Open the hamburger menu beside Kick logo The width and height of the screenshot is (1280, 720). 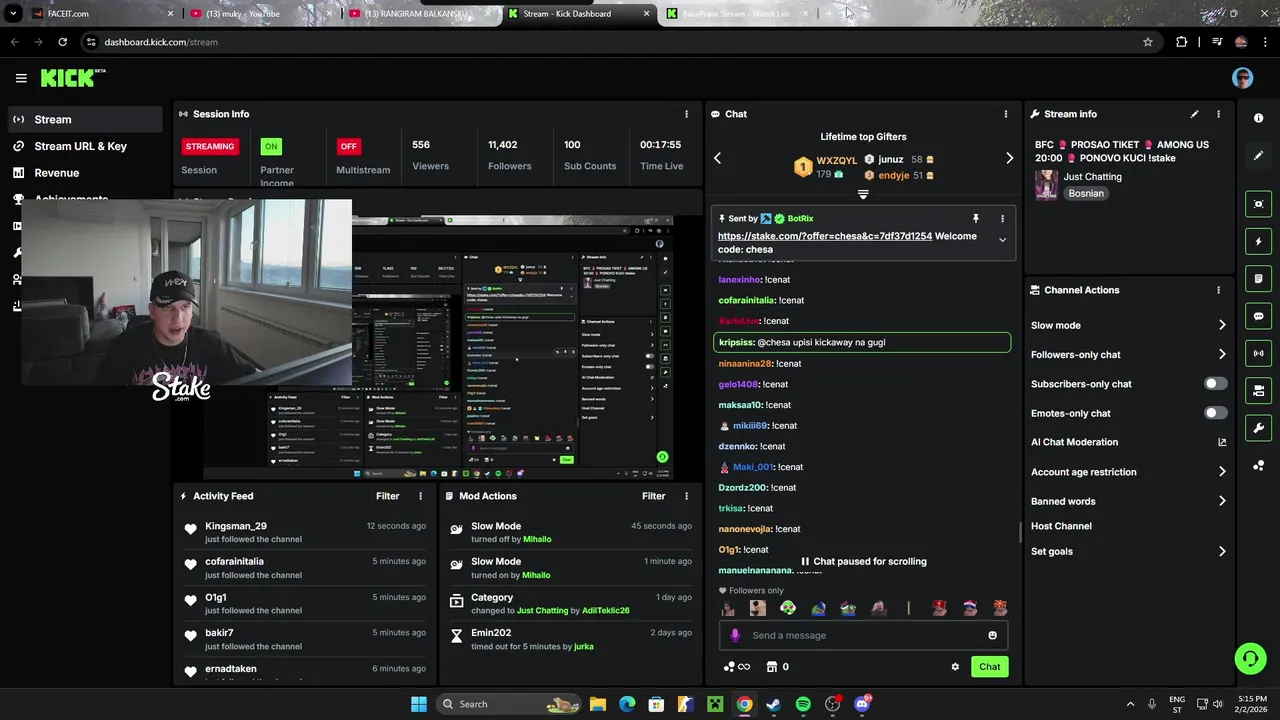(21, 78)
